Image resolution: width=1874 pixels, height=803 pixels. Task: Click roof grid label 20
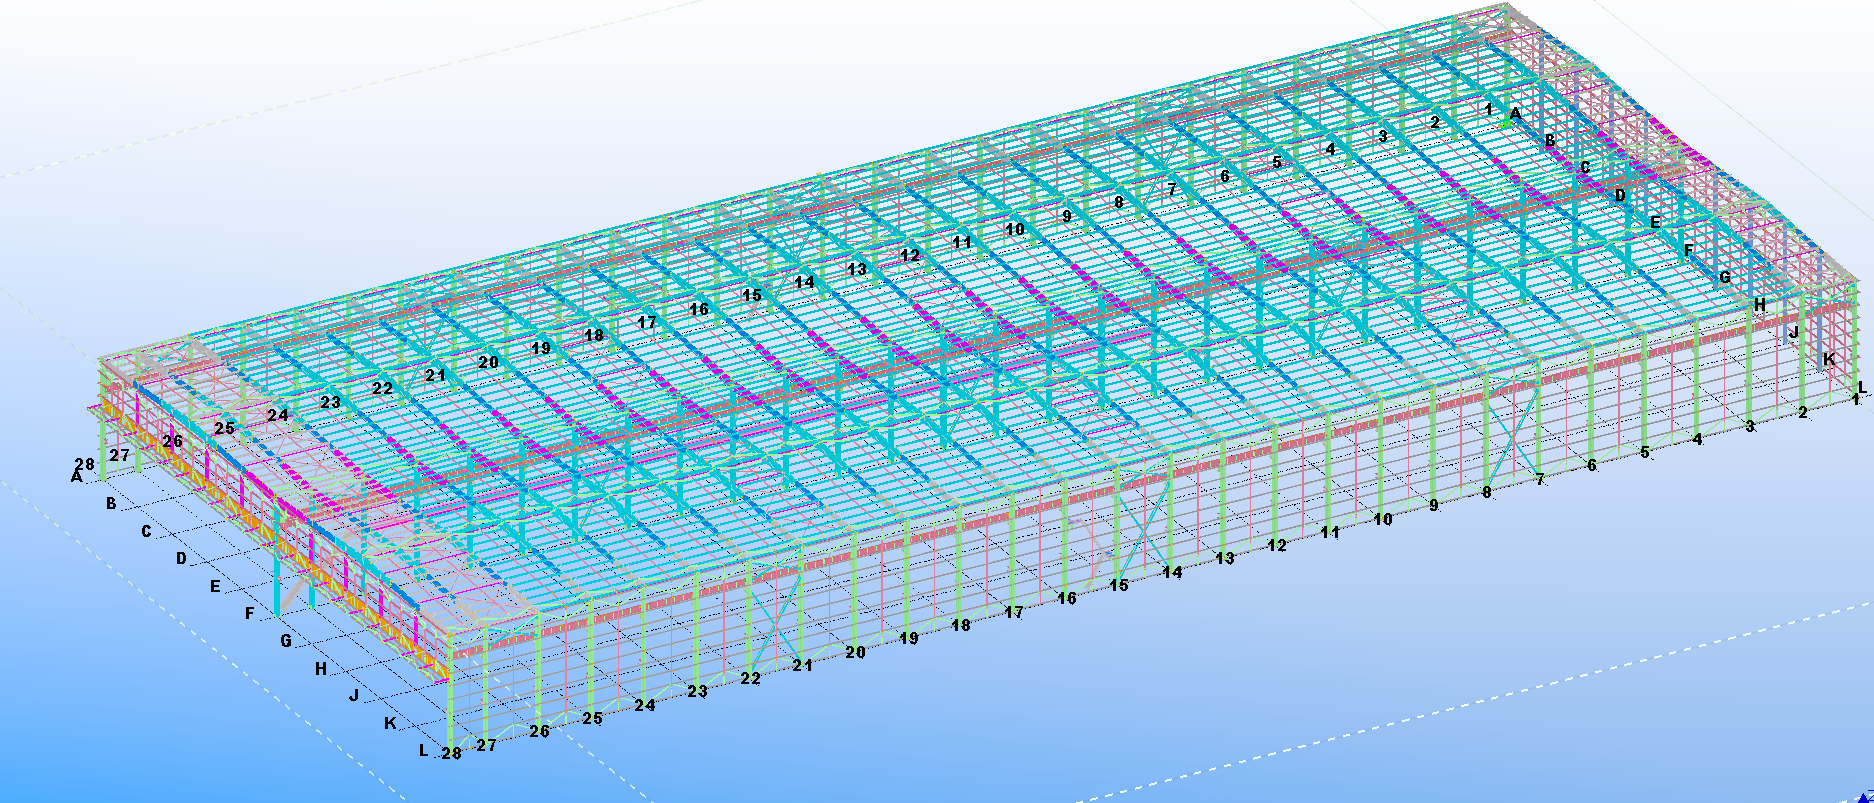point(488,362)
